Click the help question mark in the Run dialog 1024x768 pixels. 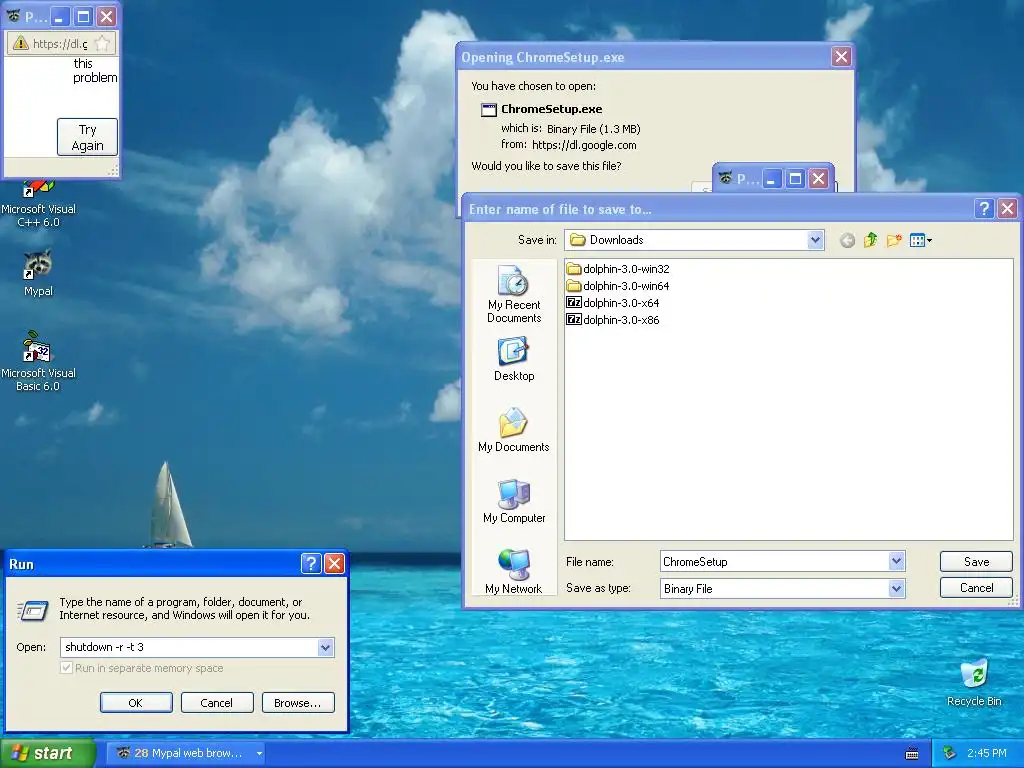coord(311,563)
